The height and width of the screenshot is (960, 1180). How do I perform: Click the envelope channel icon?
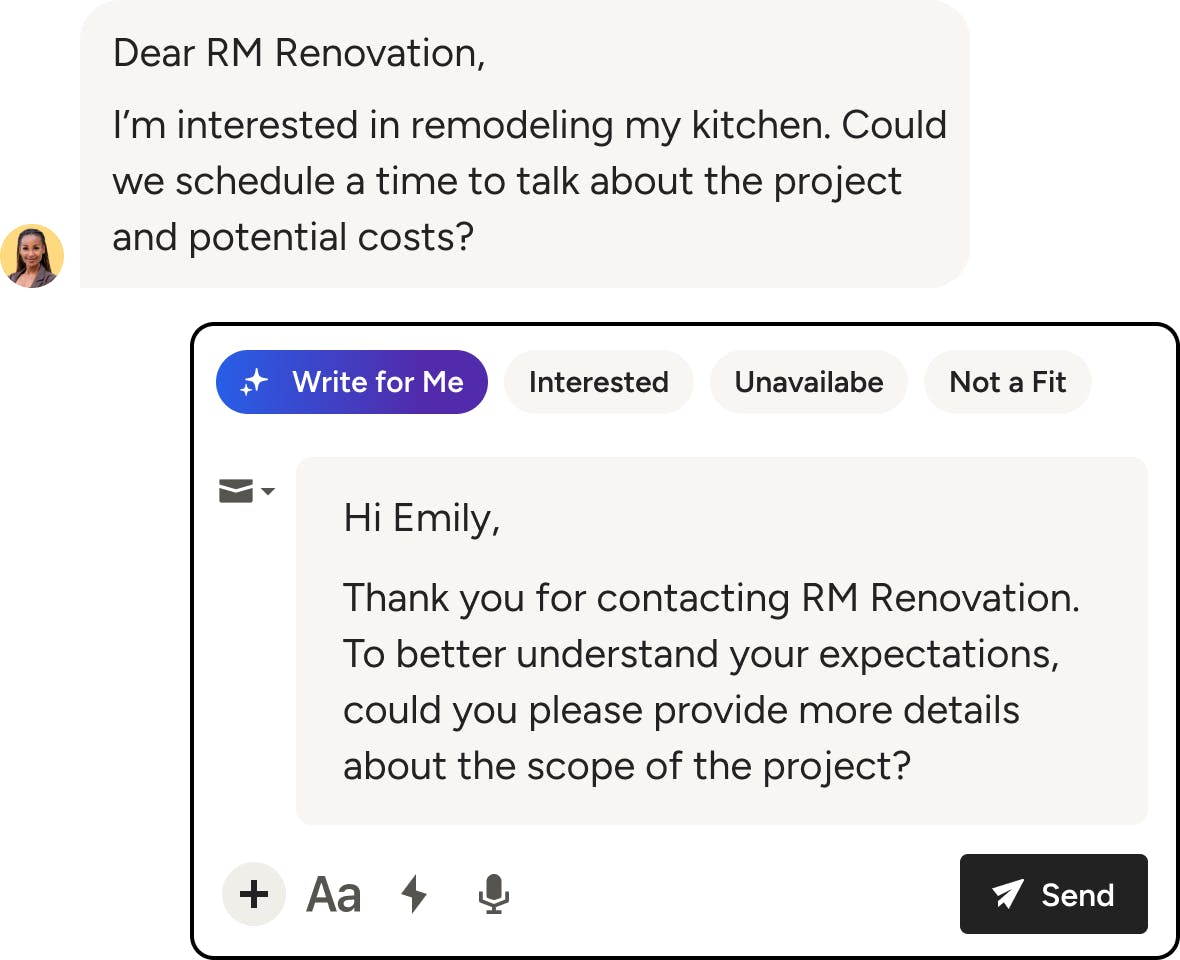(x=236, y=491)
